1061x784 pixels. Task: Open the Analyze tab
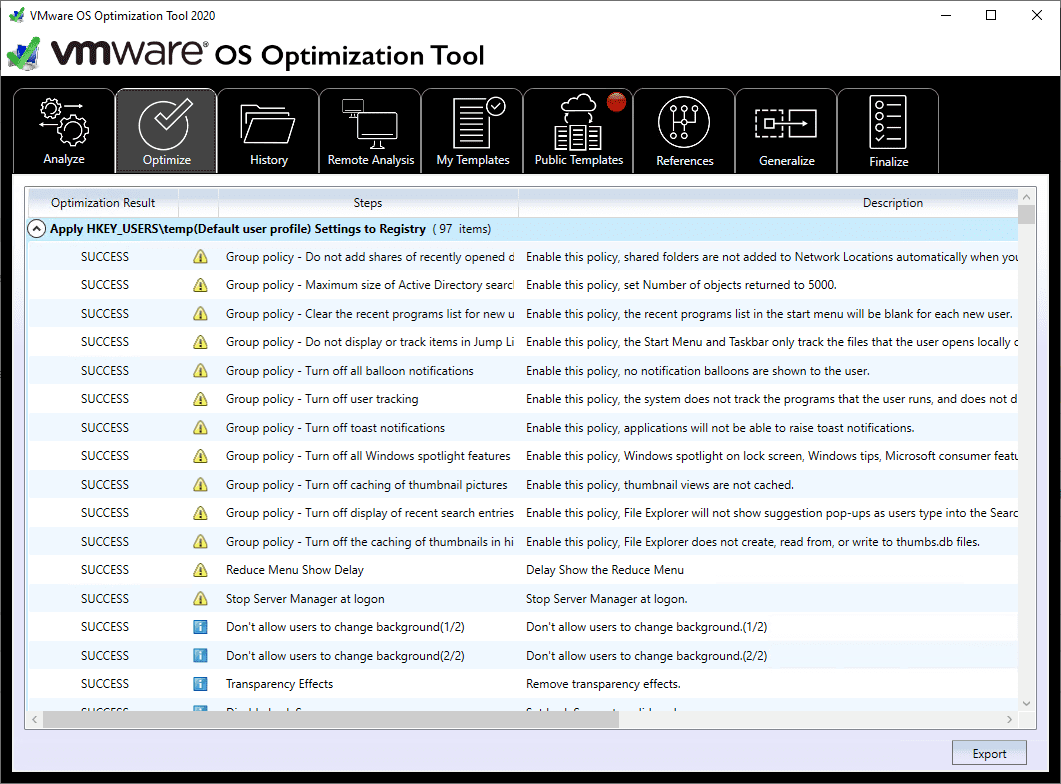tap(64, 131)
